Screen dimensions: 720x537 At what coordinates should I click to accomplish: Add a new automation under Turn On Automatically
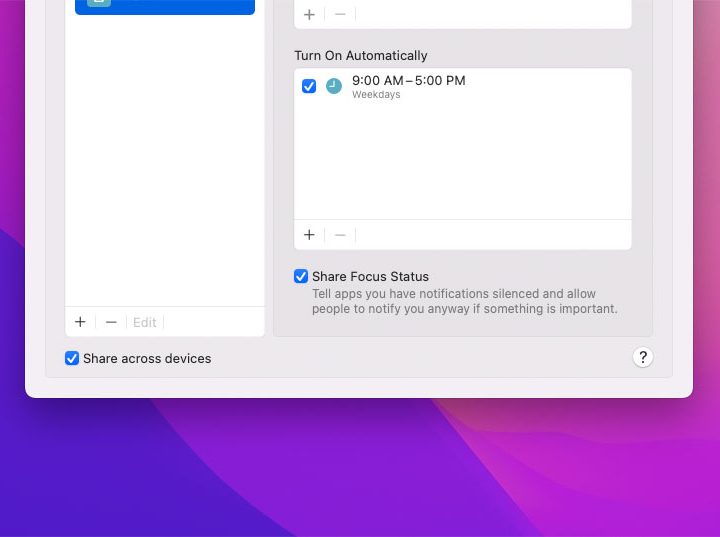point(309,235)
